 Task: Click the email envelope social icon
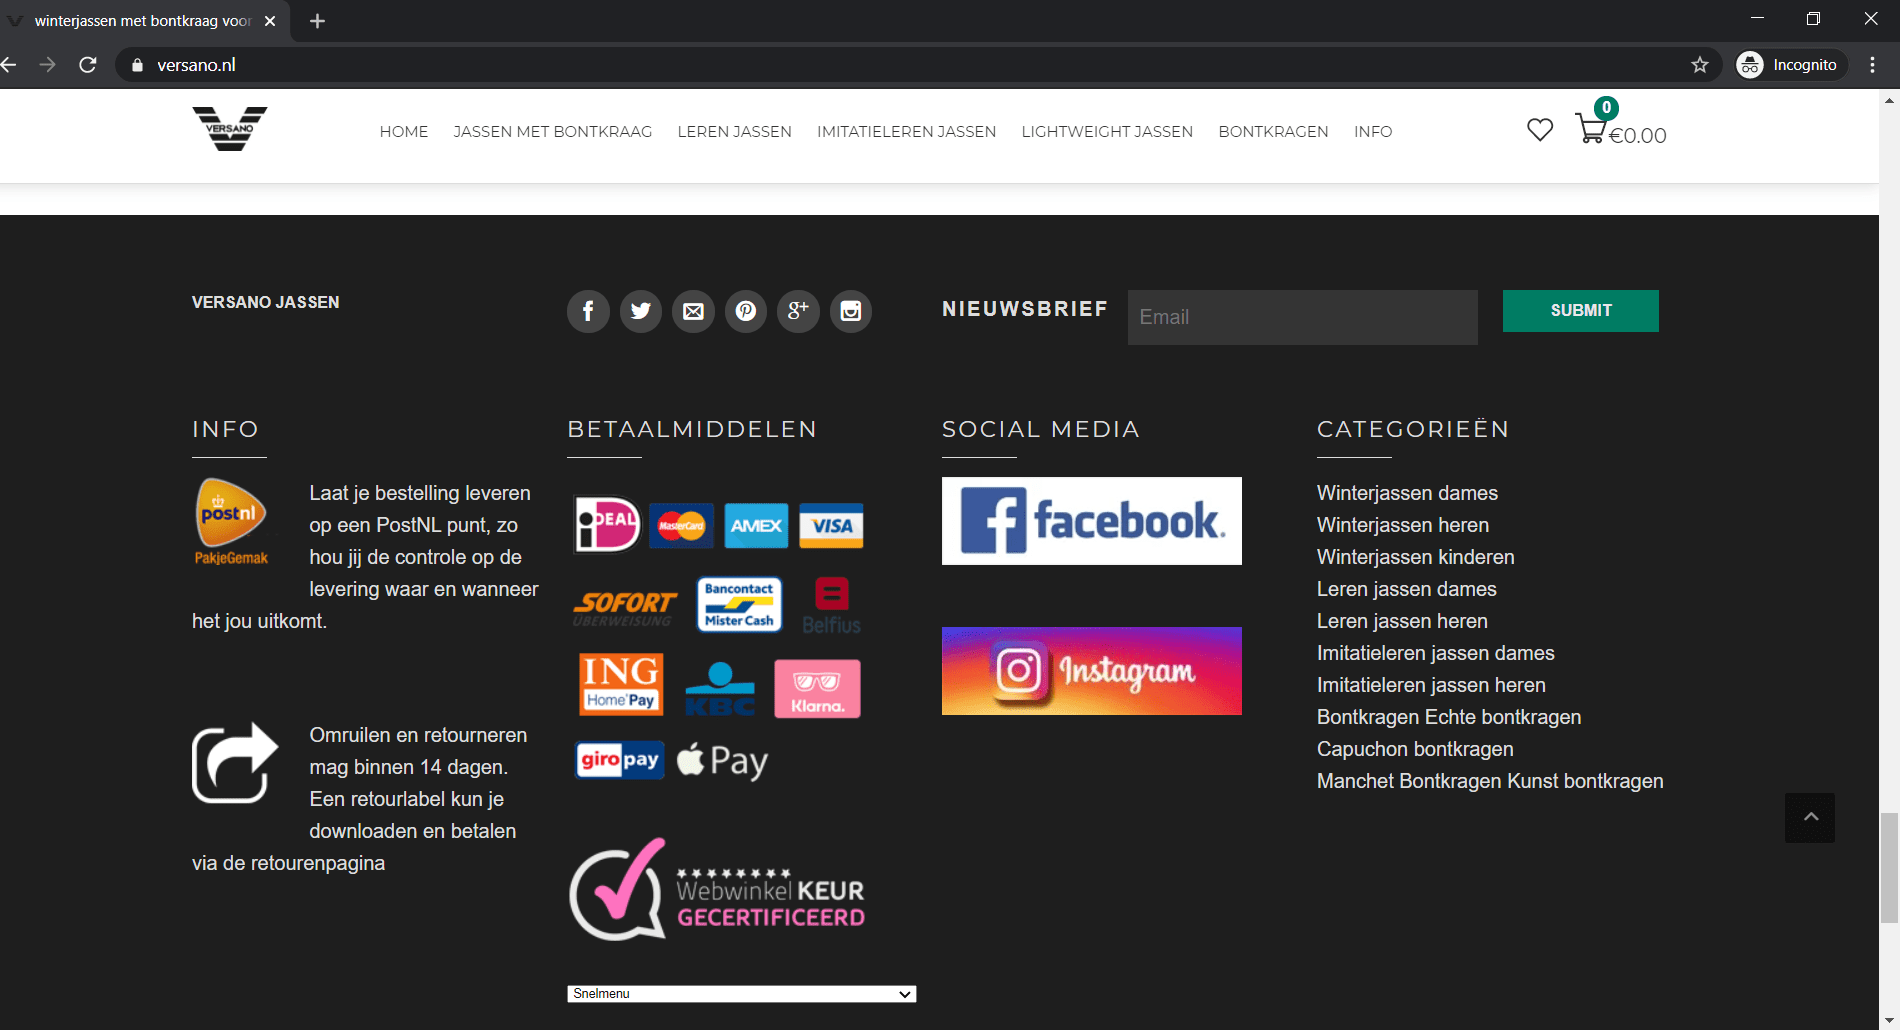(693, 311)
